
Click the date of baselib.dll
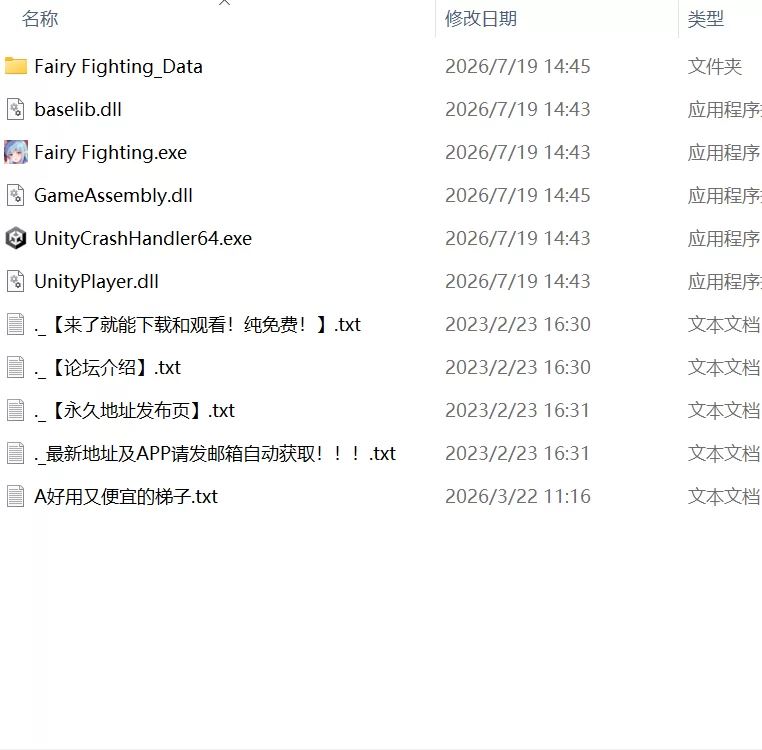pyautogui.click(x=518, y=109)
